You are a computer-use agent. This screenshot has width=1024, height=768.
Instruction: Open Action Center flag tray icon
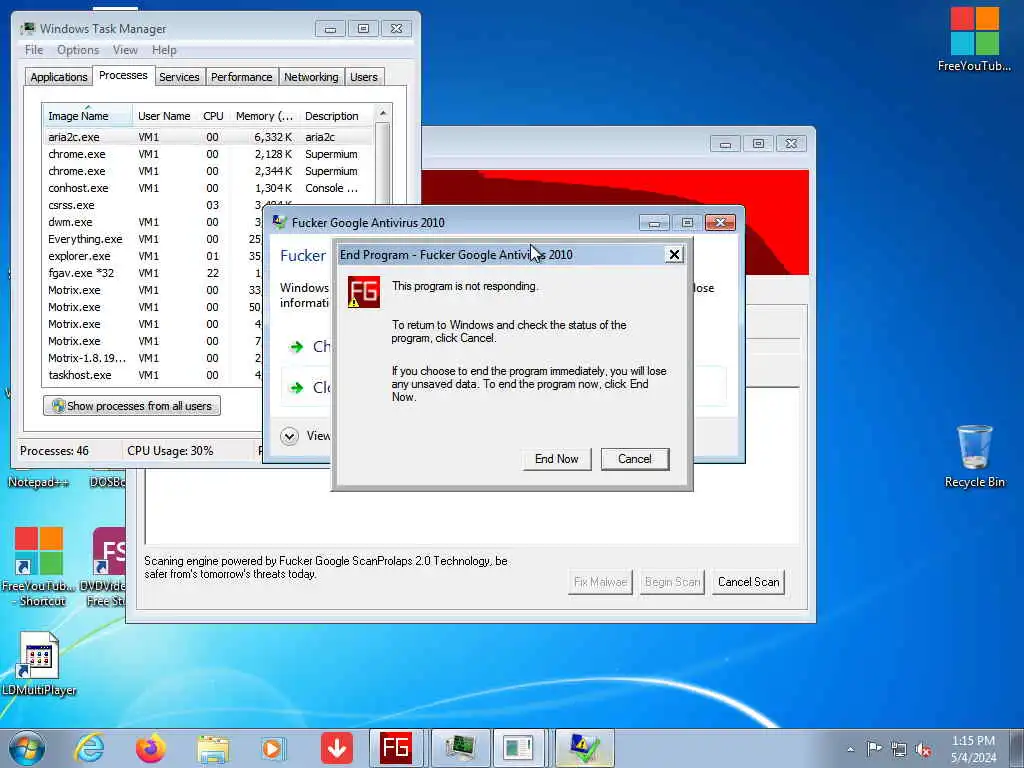[874, 749]
